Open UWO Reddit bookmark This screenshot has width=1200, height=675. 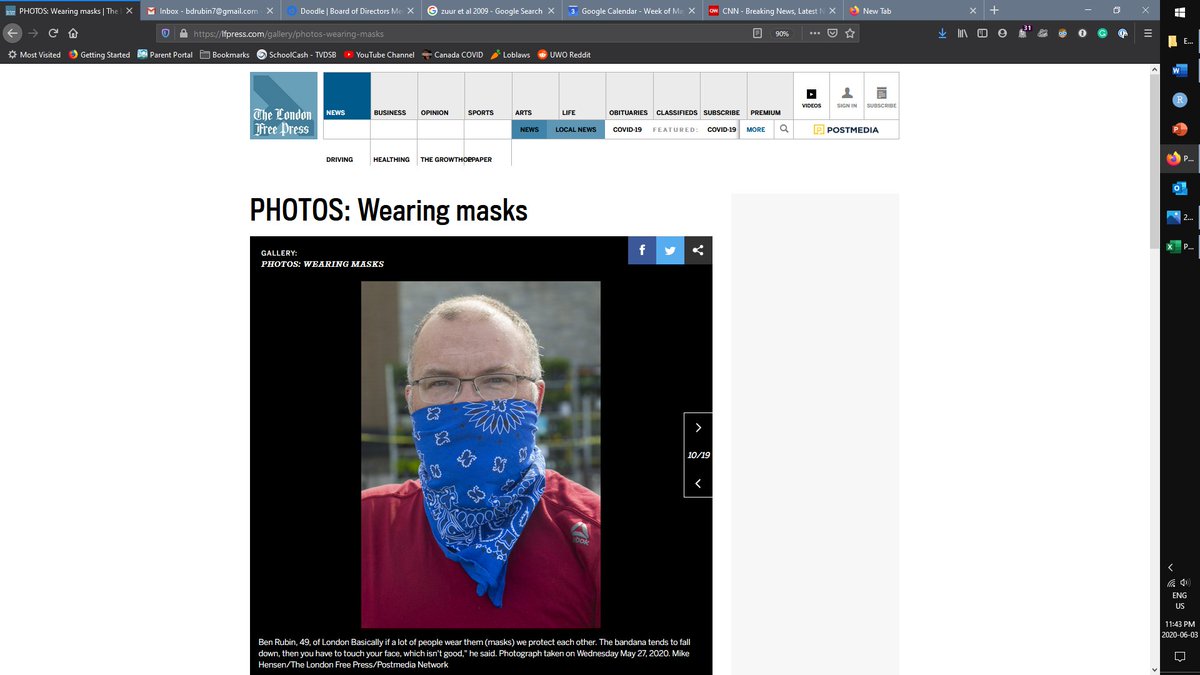coord(563,54)
